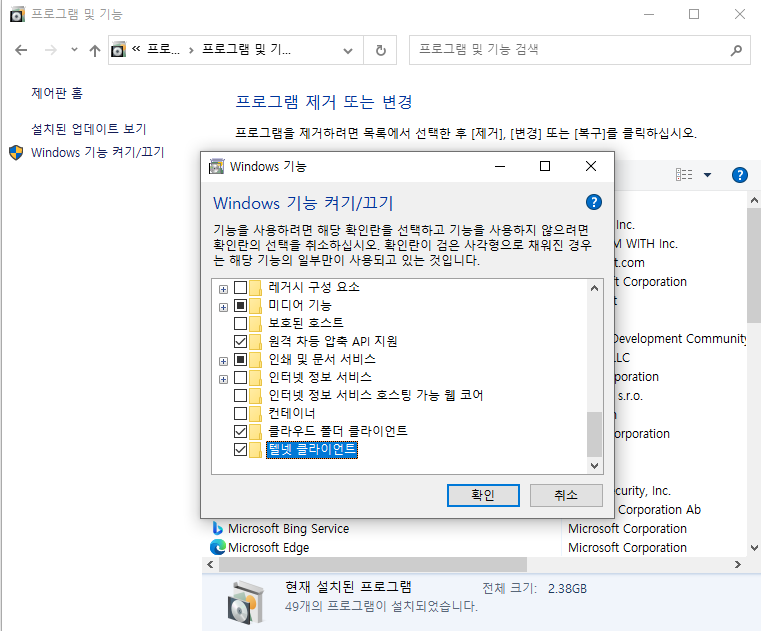
Task: Uncheck the 원격 차등 압축 API 지원 checkbox
Action: click(x=240, y=341)
